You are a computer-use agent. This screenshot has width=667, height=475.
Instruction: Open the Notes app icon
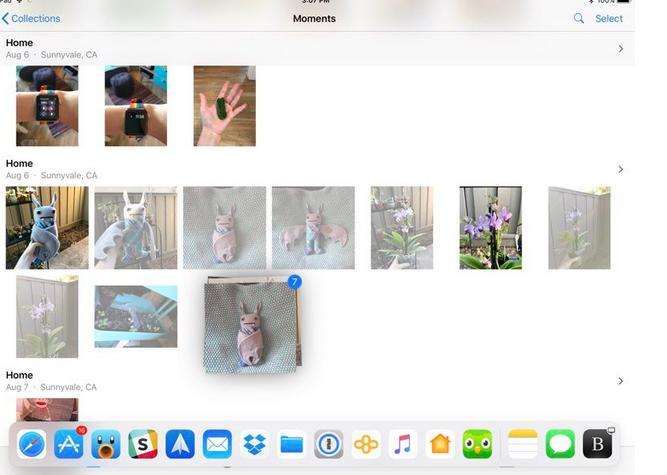tap(523, 444)
